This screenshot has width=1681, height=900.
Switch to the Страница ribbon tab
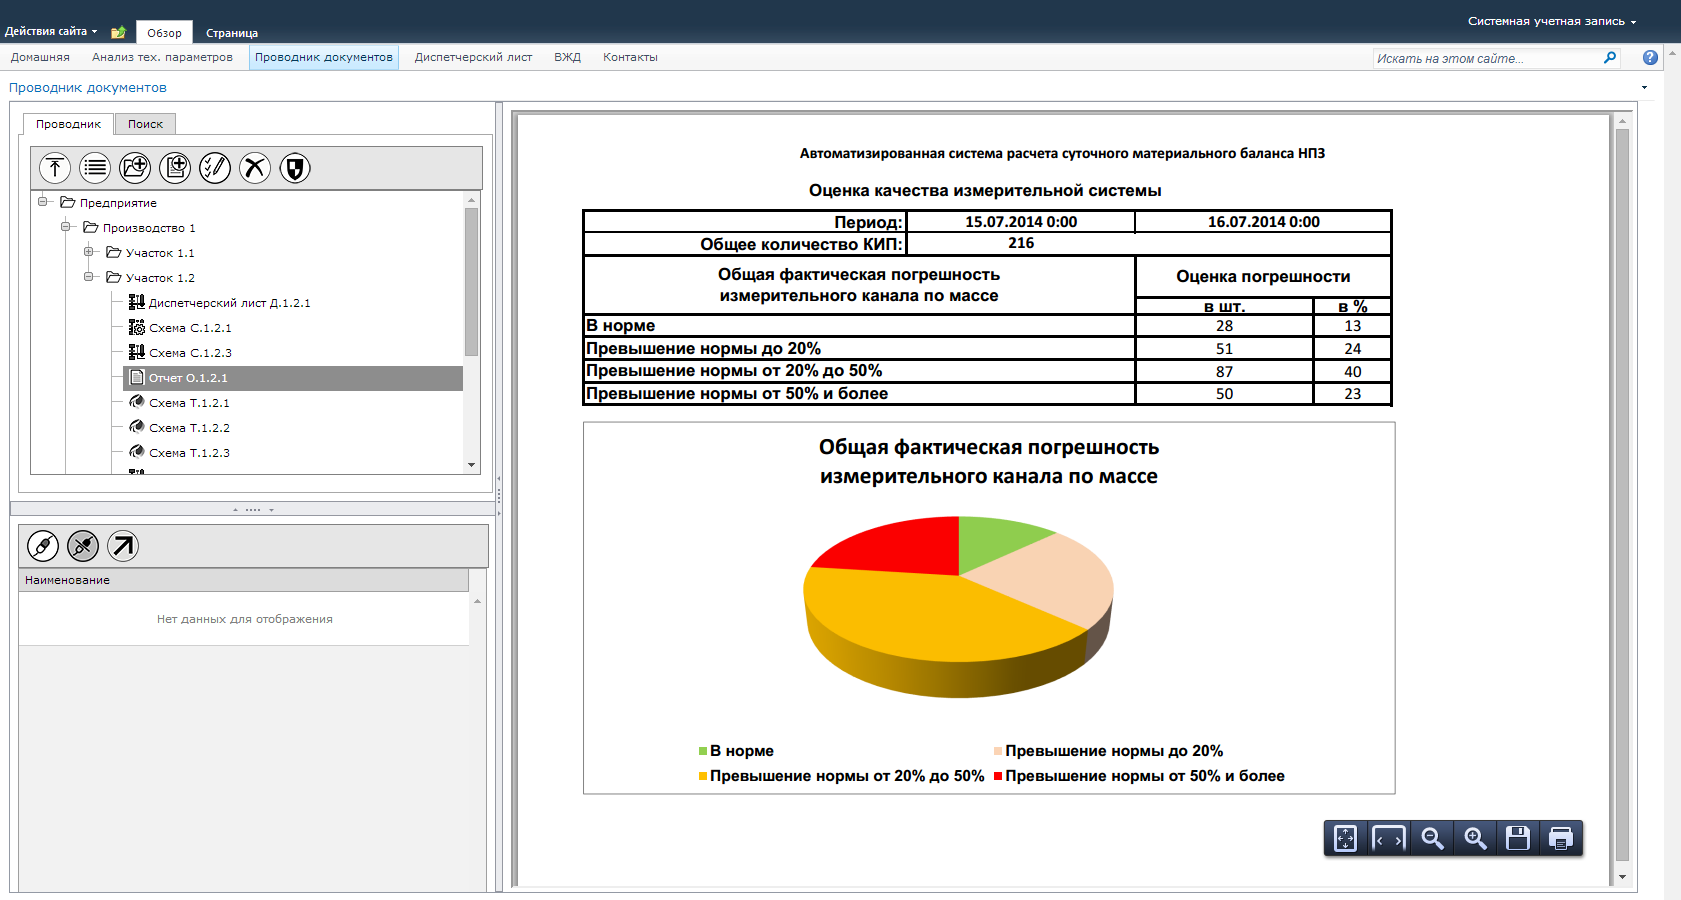click(232, 33)
